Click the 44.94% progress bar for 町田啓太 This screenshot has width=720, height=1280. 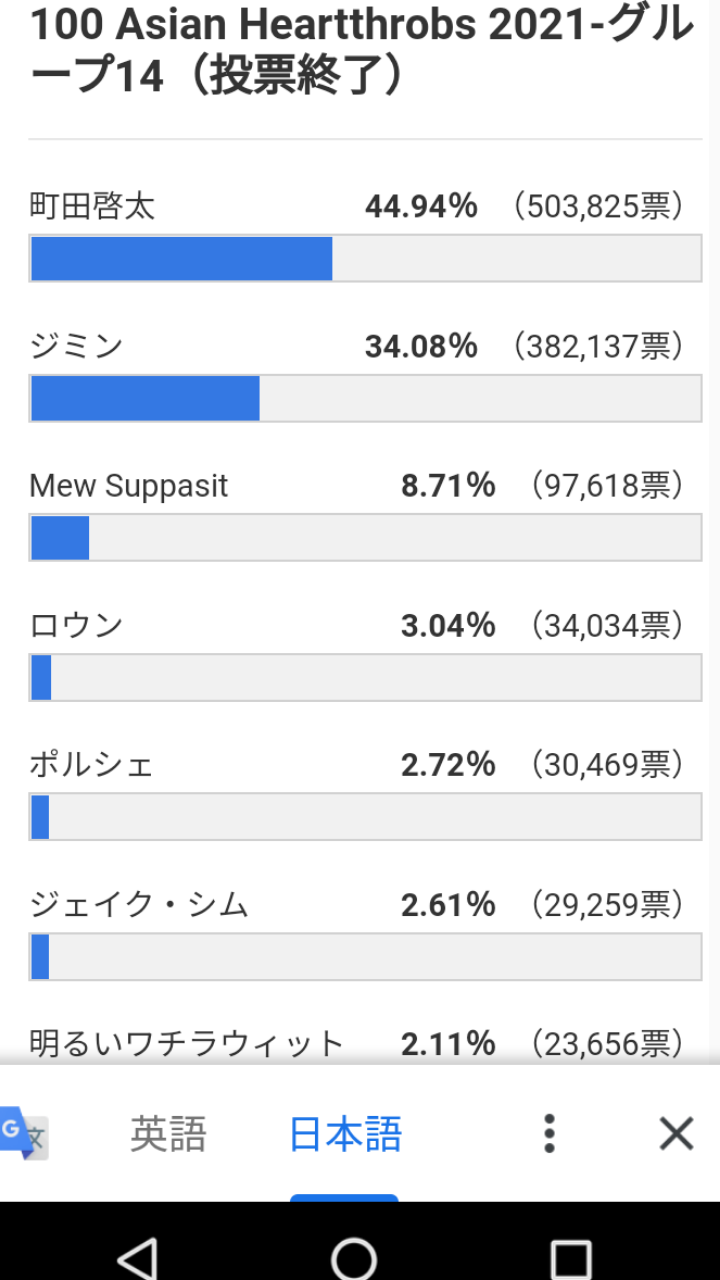pyautogui.click(x=365, y=258)
